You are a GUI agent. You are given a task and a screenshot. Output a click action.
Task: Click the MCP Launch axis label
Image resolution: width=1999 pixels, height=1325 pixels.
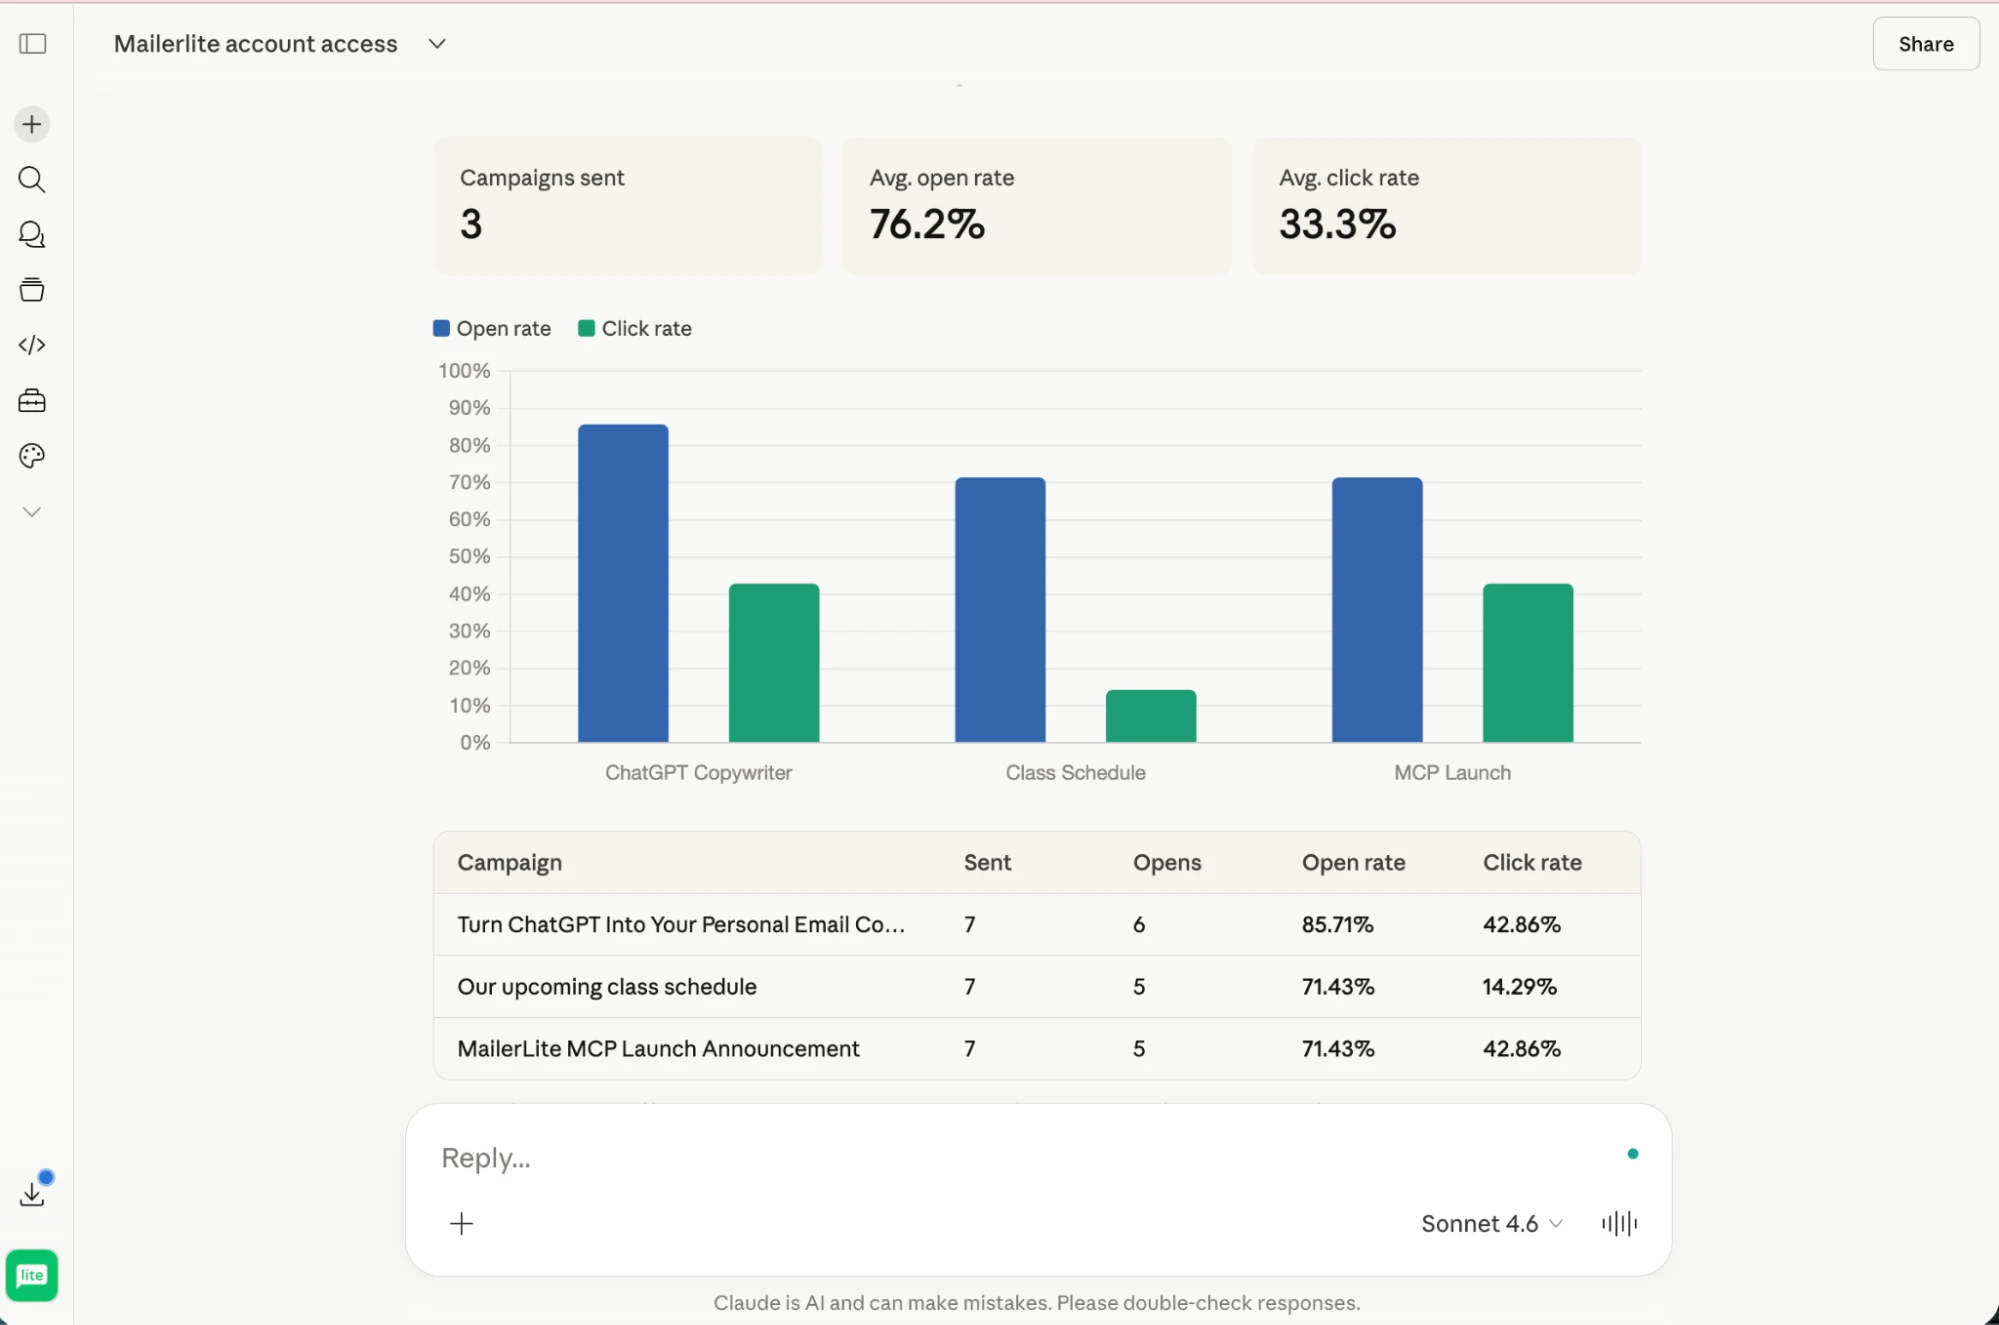tap(1453, 773)
